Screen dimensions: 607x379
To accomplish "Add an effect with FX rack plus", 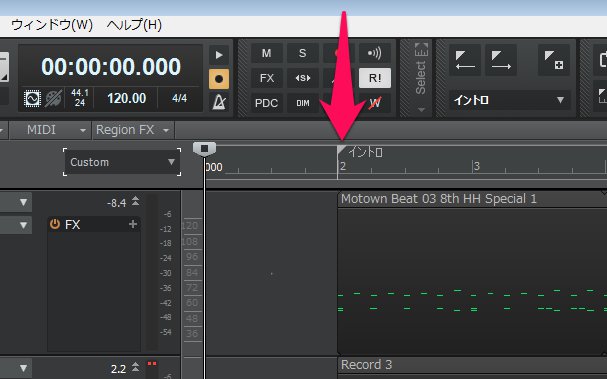I will tap(133, 224).
